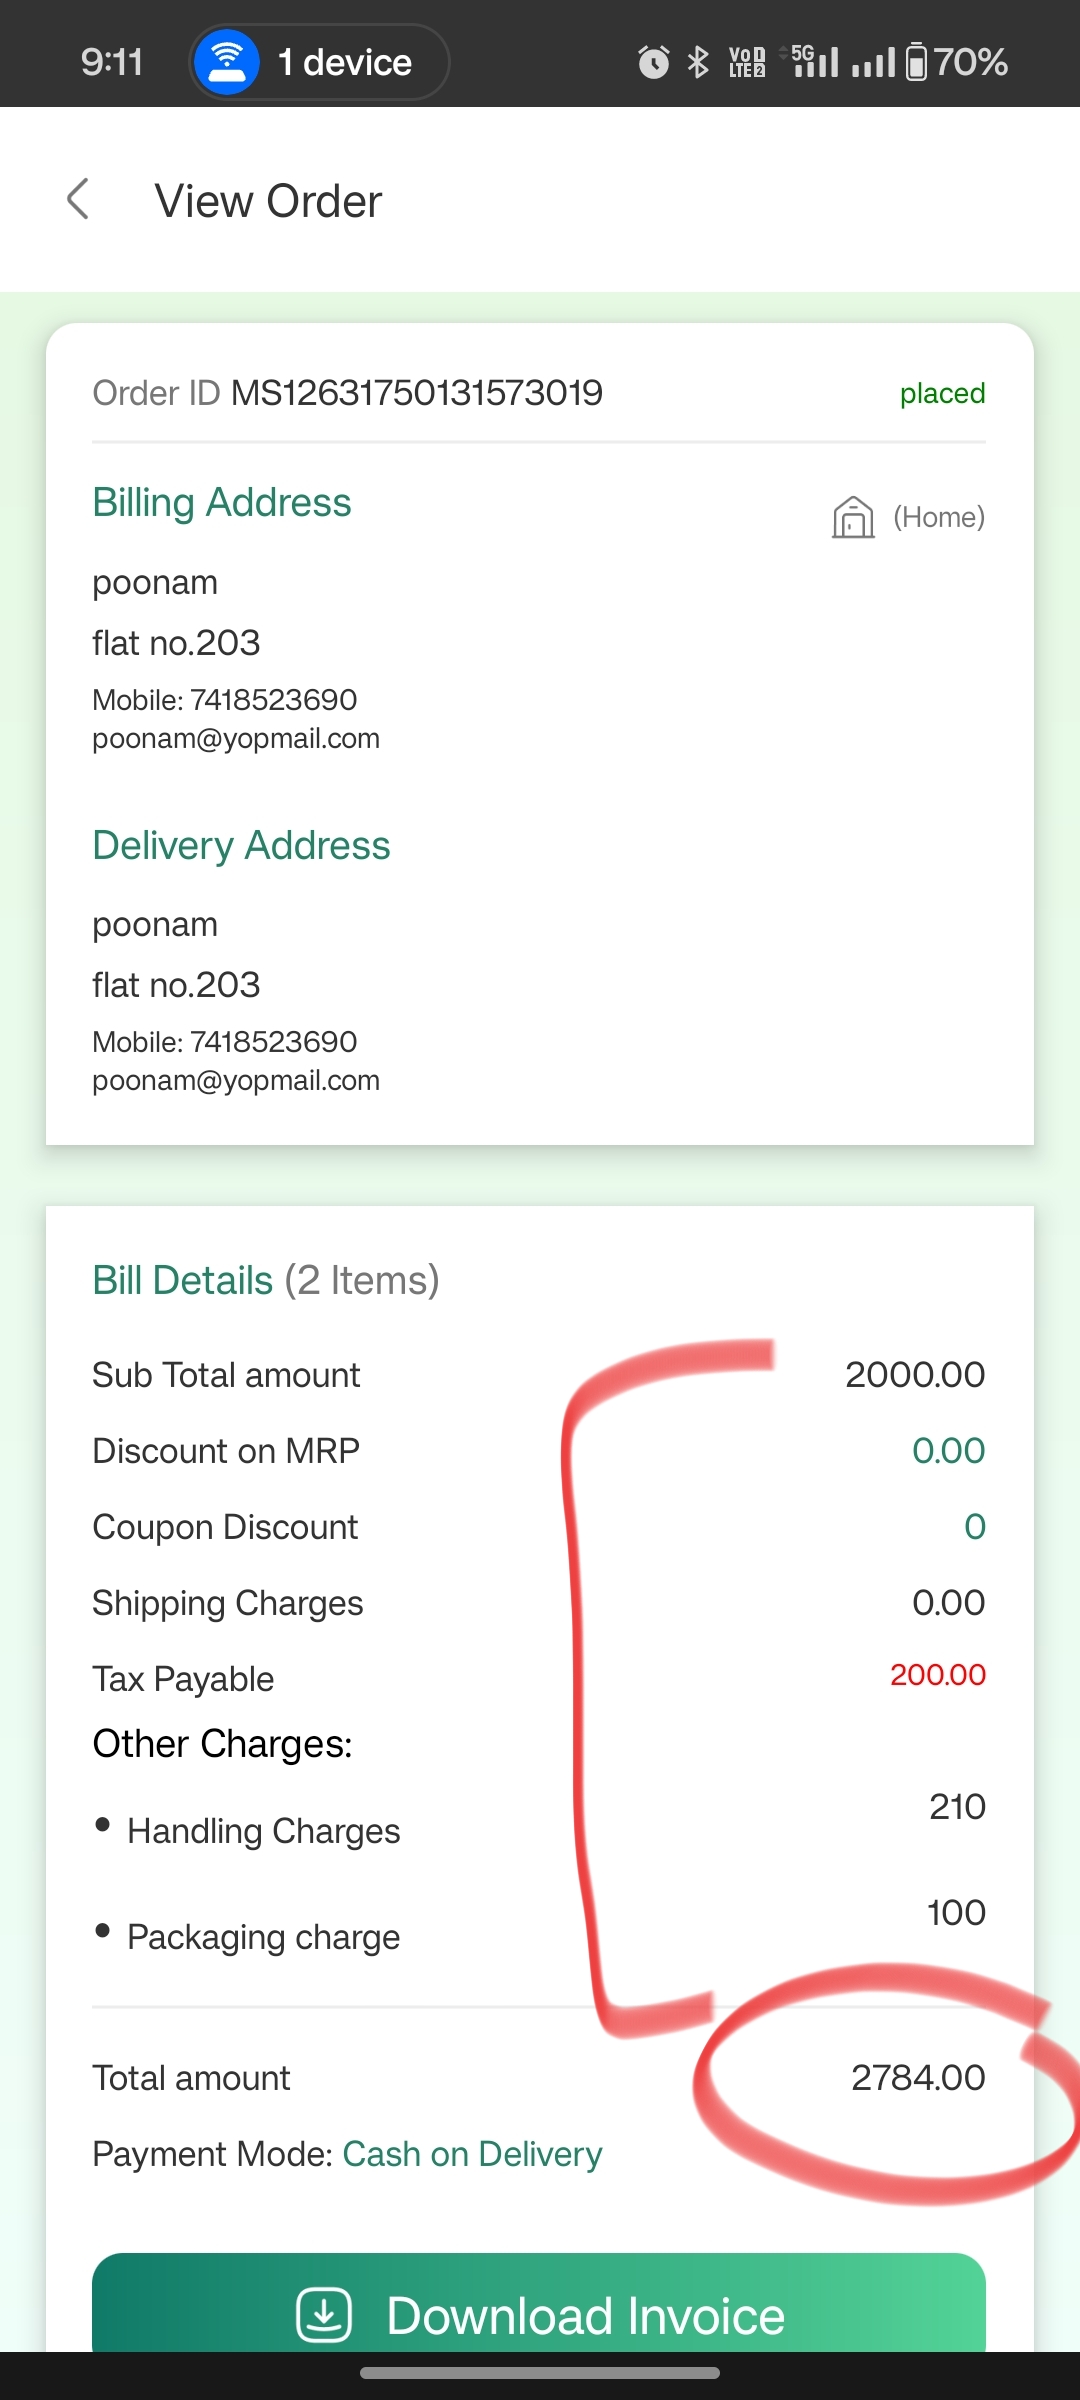Tap the Bluetooth status icon
The width and height of the screenshot is (1080, 2400).
(698, 62)
